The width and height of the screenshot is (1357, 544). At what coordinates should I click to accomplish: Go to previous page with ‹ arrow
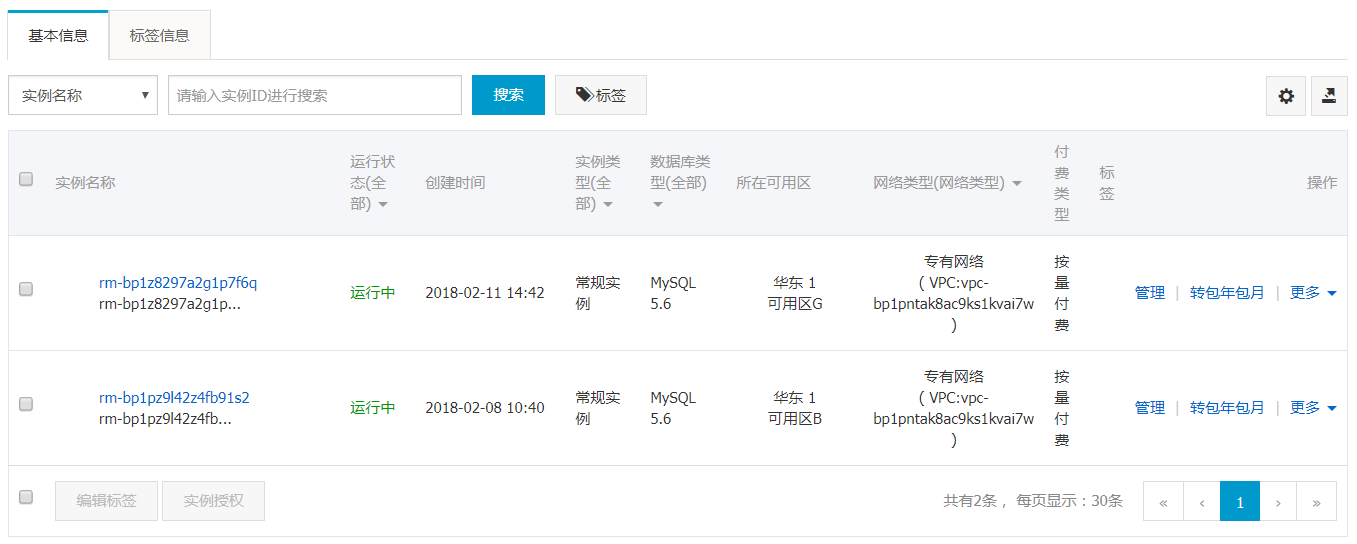[1202, 502]
